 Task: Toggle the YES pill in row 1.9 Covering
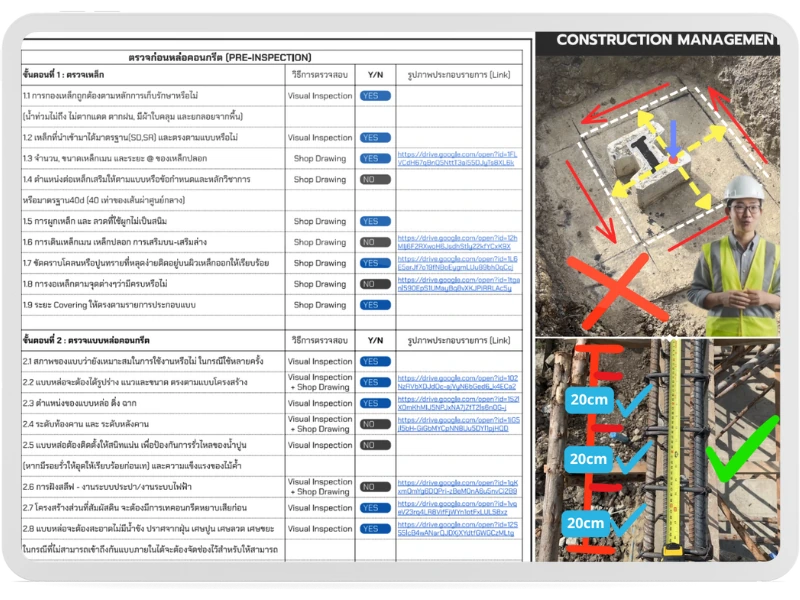pos(375,305)
